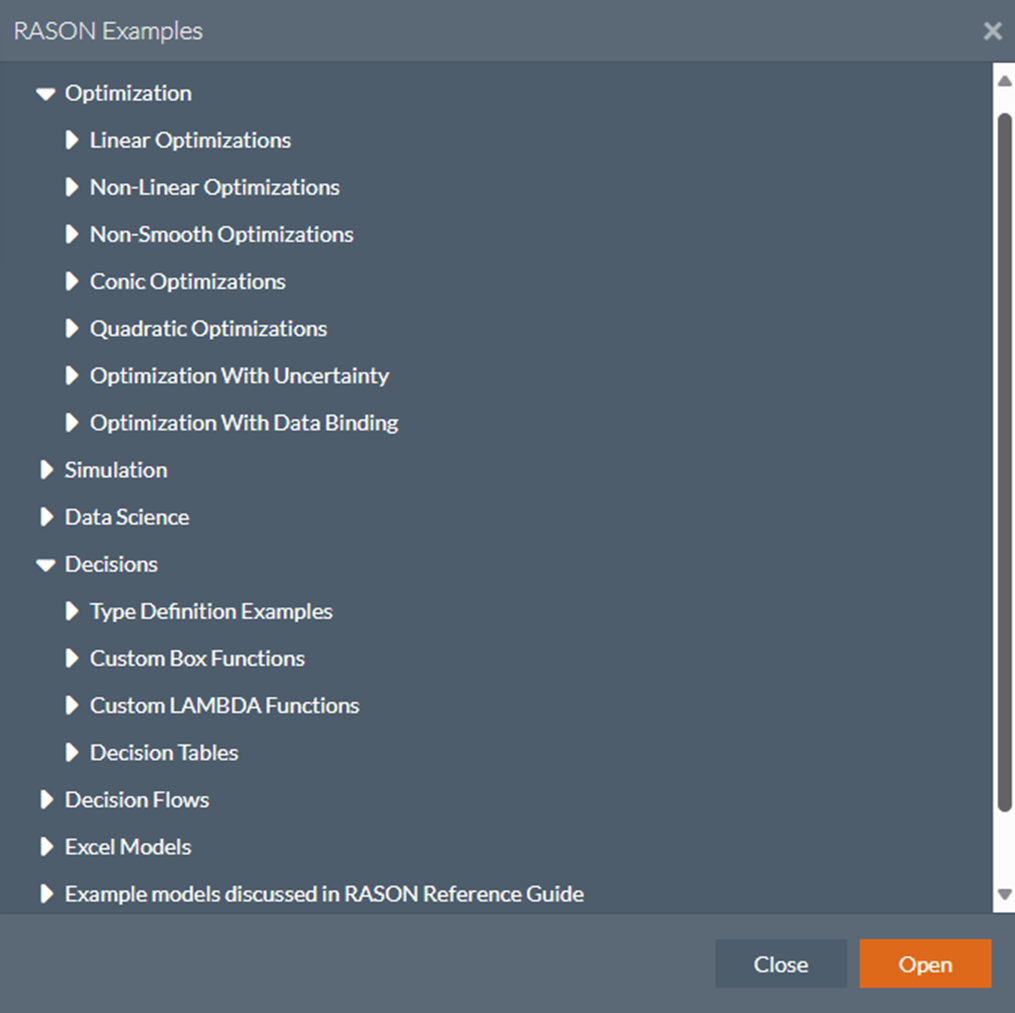Viewport: 1015px width, 1013px height.
Task: Choose Quadratic Optimizations in the tree
Action: [208, 329]
